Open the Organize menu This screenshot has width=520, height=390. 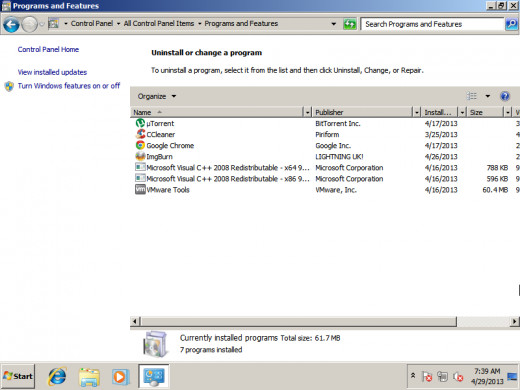tap(157, 96)
